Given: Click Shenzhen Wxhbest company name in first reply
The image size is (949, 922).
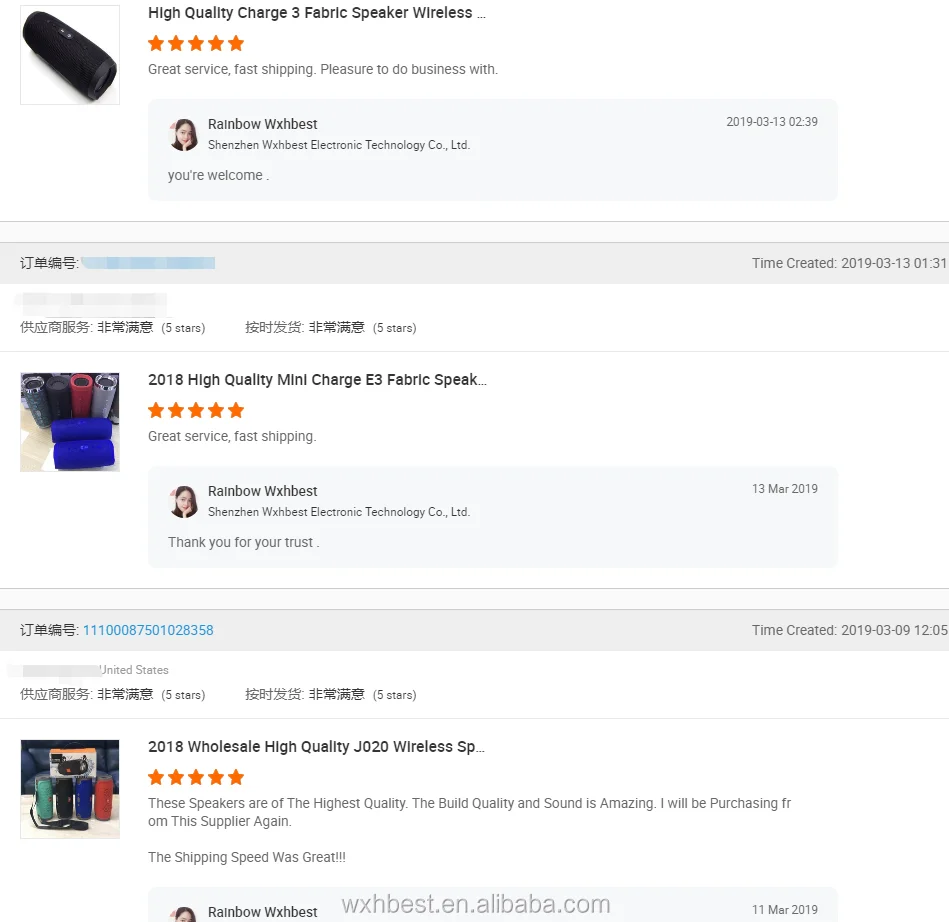Looking at the screenshot, I should (339, 145).
